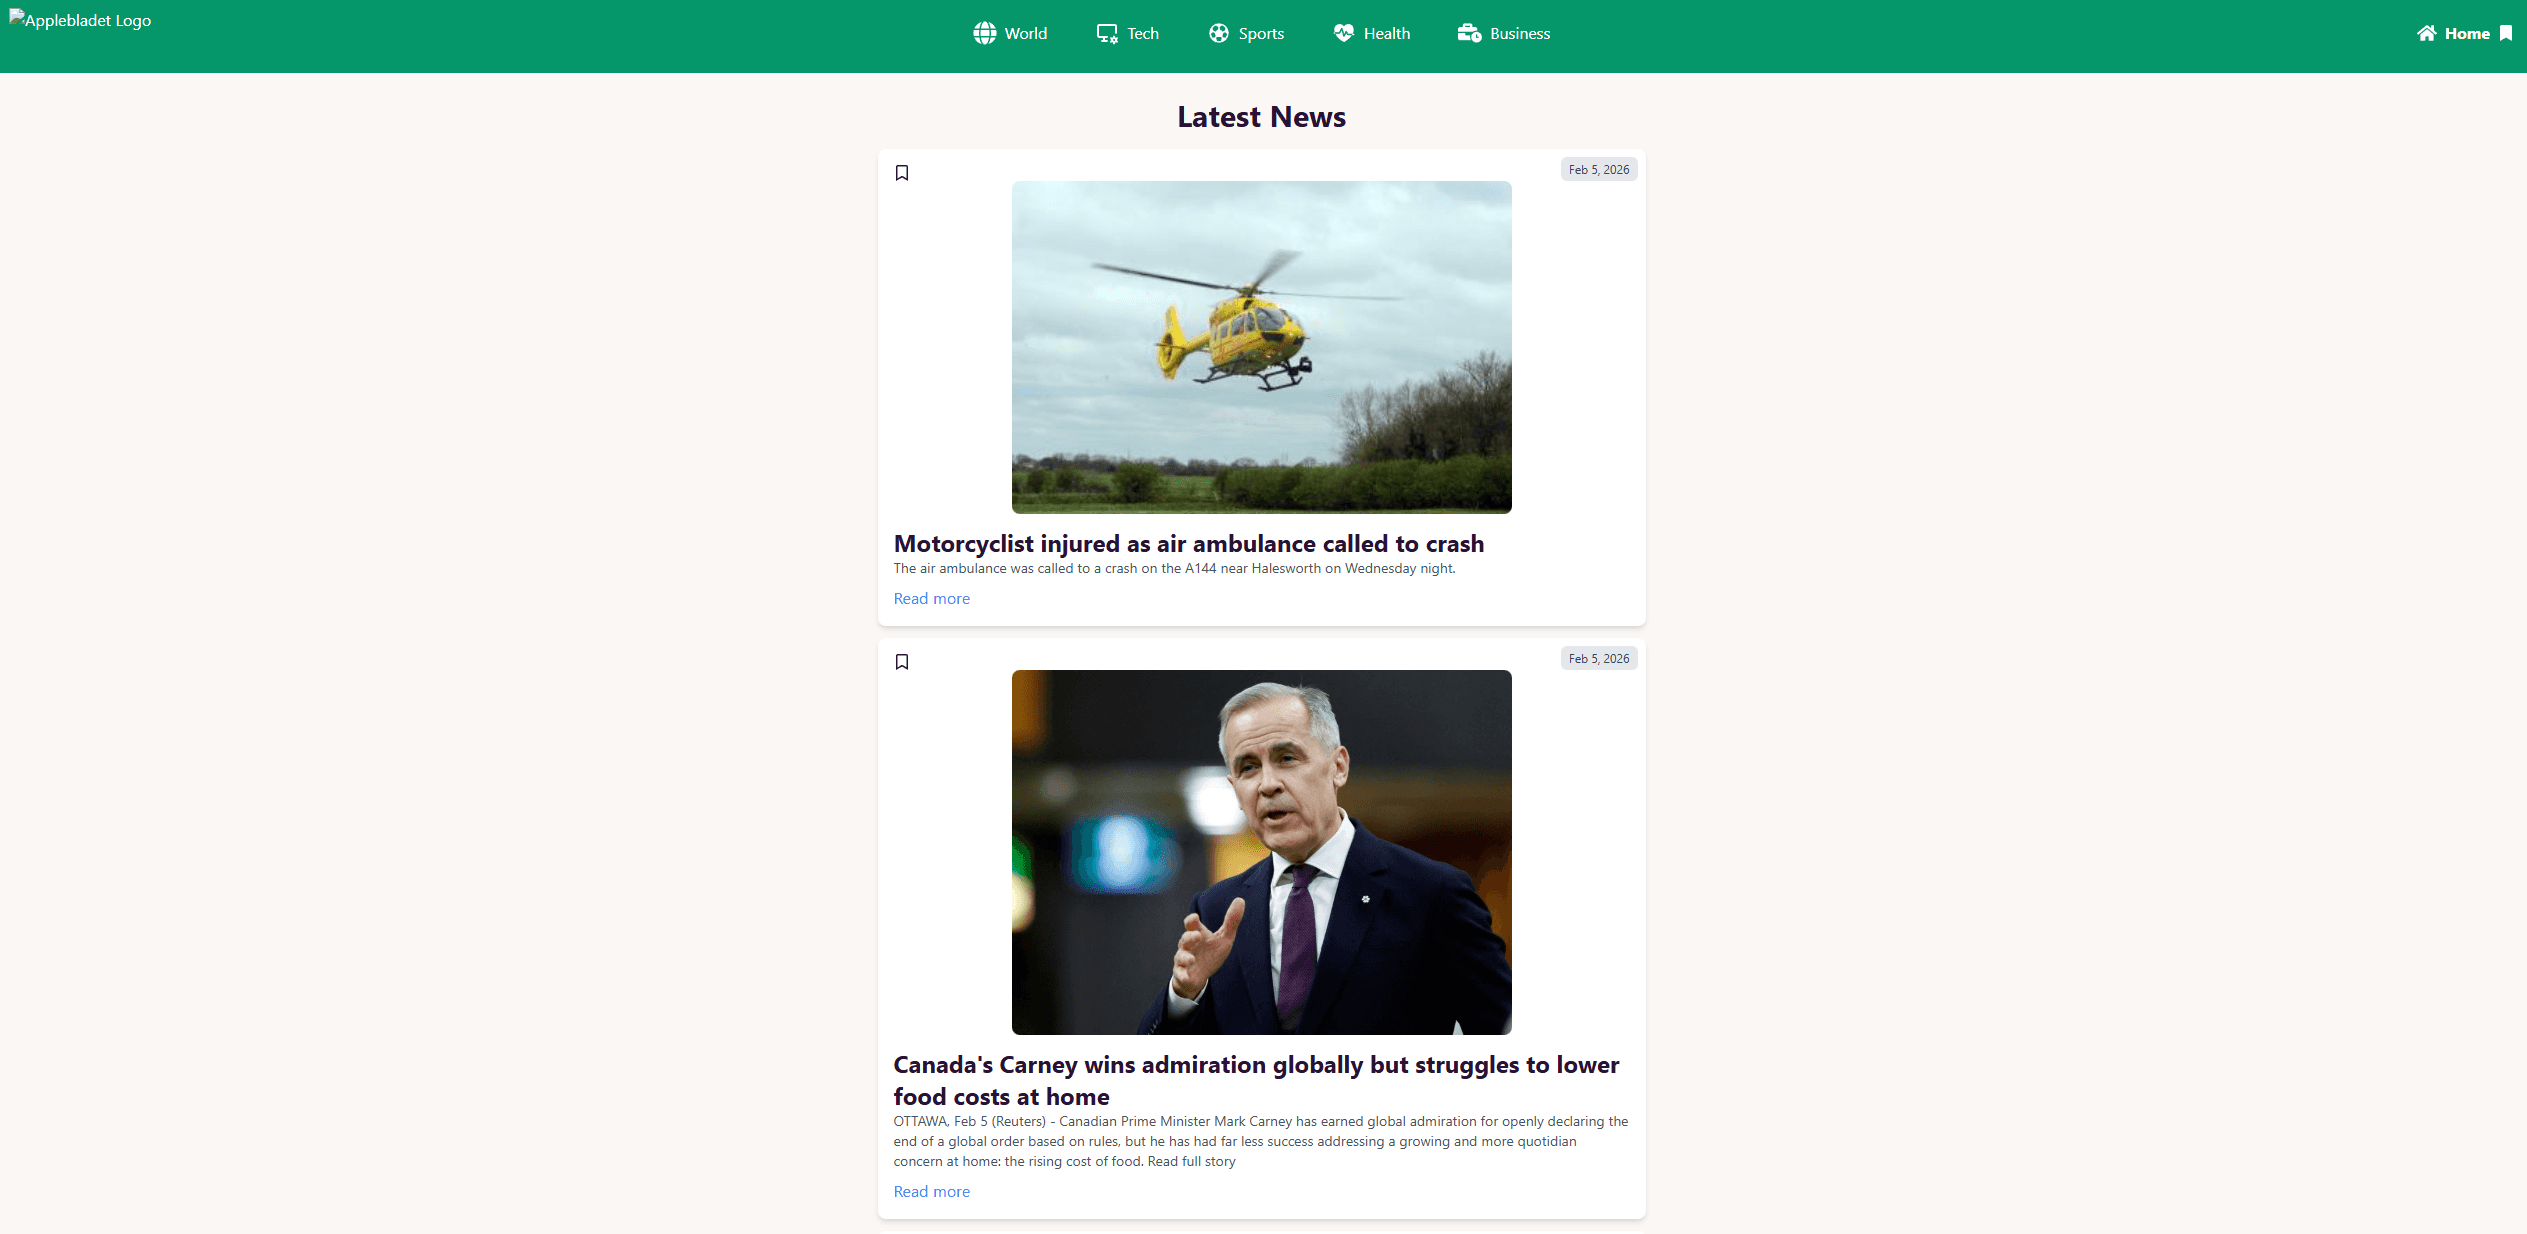Click the Health heart icon
2527x1234 pixels.
pos(1344,32)
